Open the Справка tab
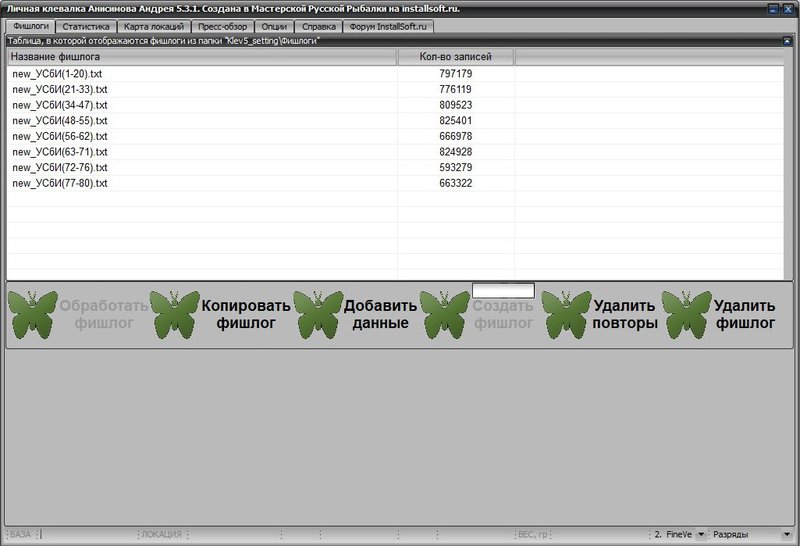Screen dimensions: 800x546 [318, 27]
